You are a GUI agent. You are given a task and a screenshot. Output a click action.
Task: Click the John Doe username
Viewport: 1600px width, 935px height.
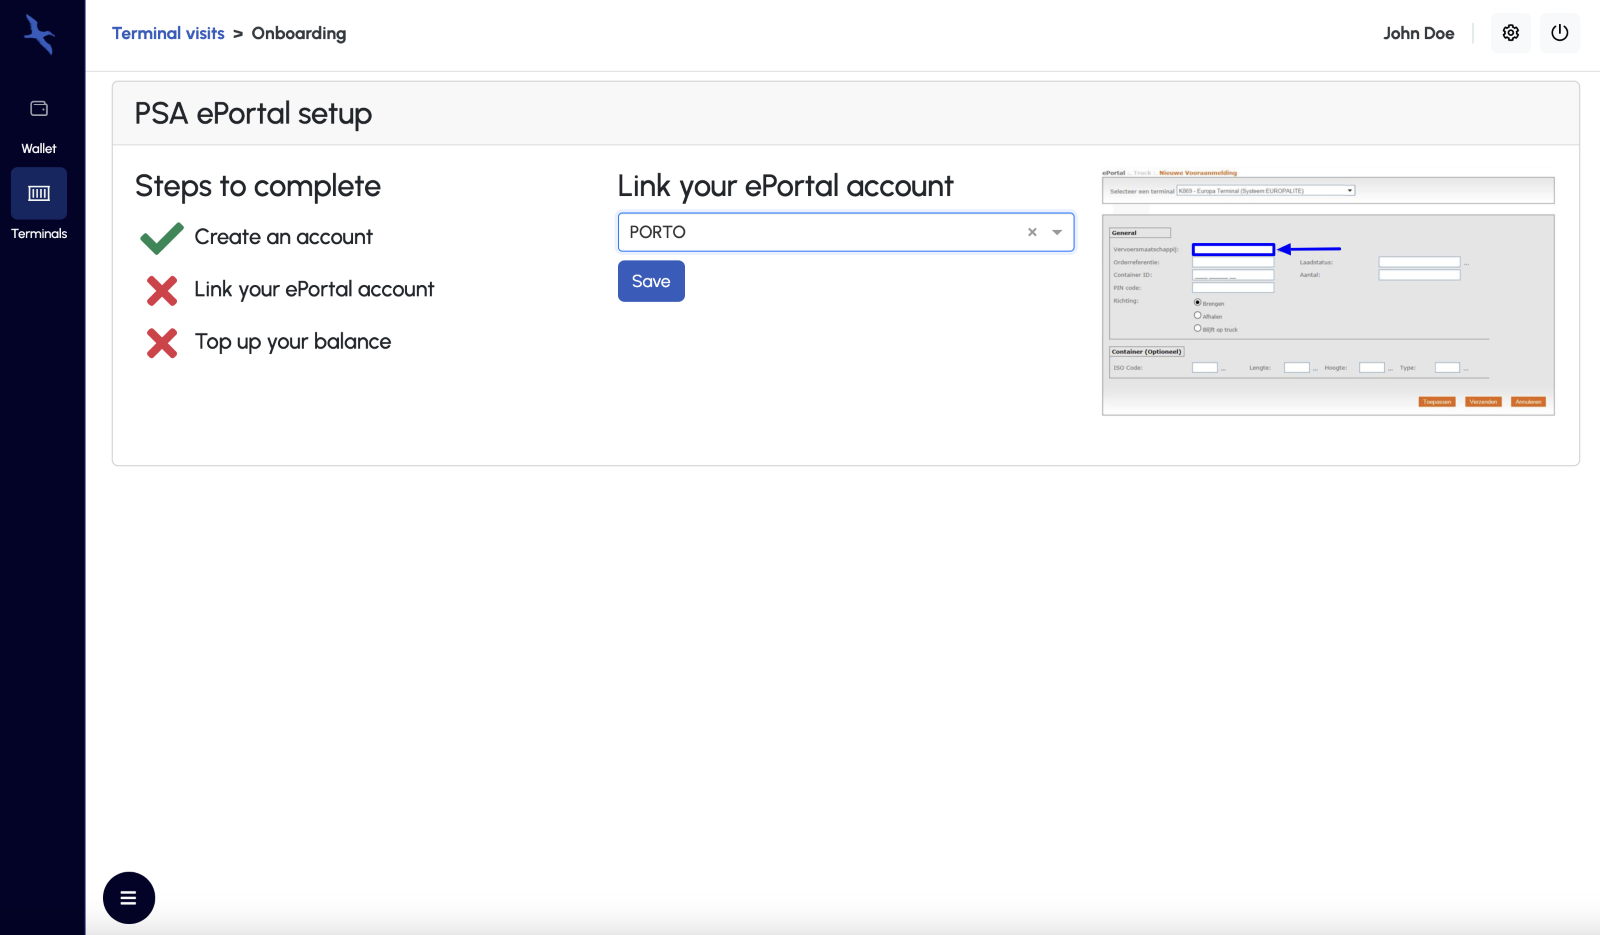click(1418, 33)
